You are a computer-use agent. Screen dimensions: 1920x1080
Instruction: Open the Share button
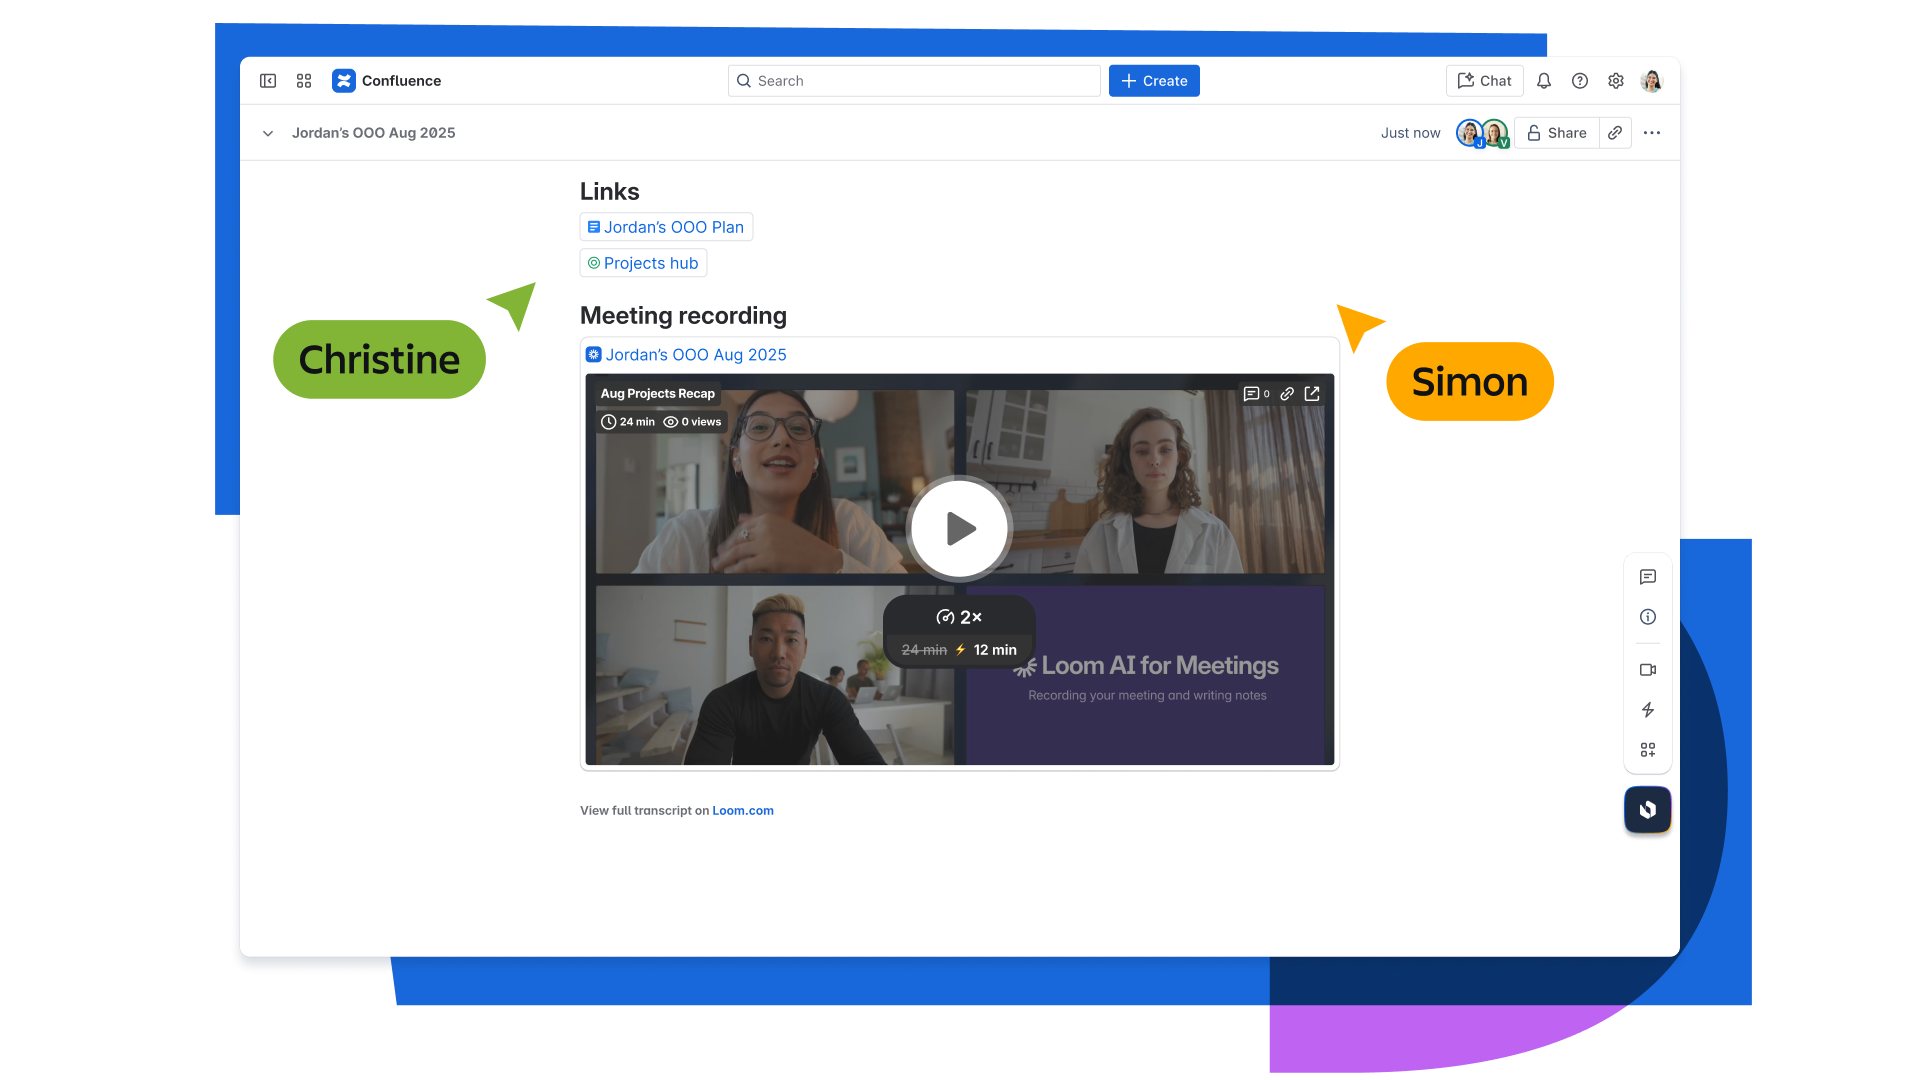1557,133
